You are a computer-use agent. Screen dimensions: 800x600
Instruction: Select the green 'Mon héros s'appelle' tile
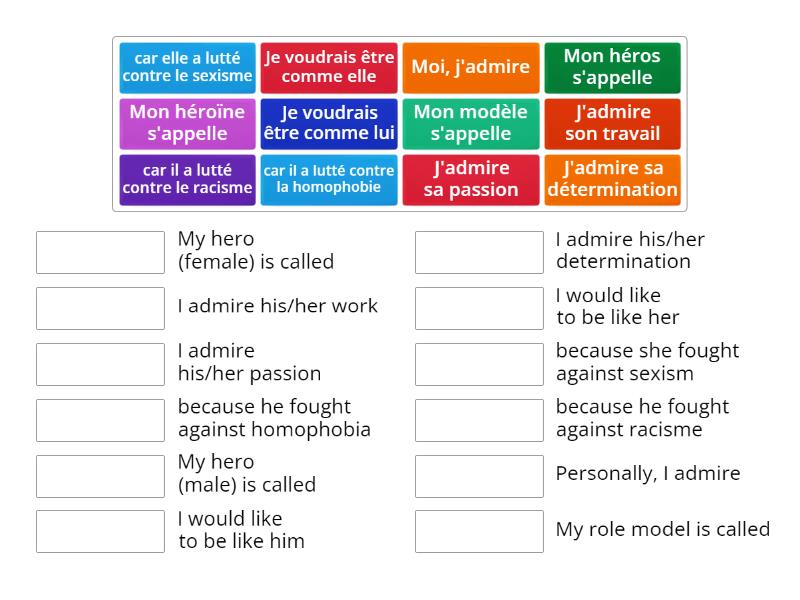coord(613,68)
